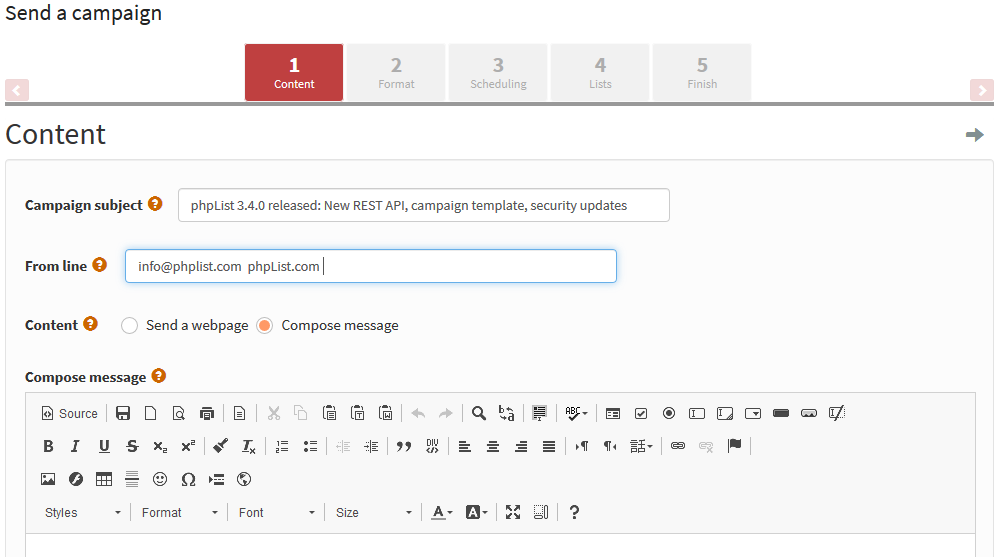Viewport: 1006px width, 557px height.
Task: Open the spell check ABC dropdown
Action: tap(576, 413)
